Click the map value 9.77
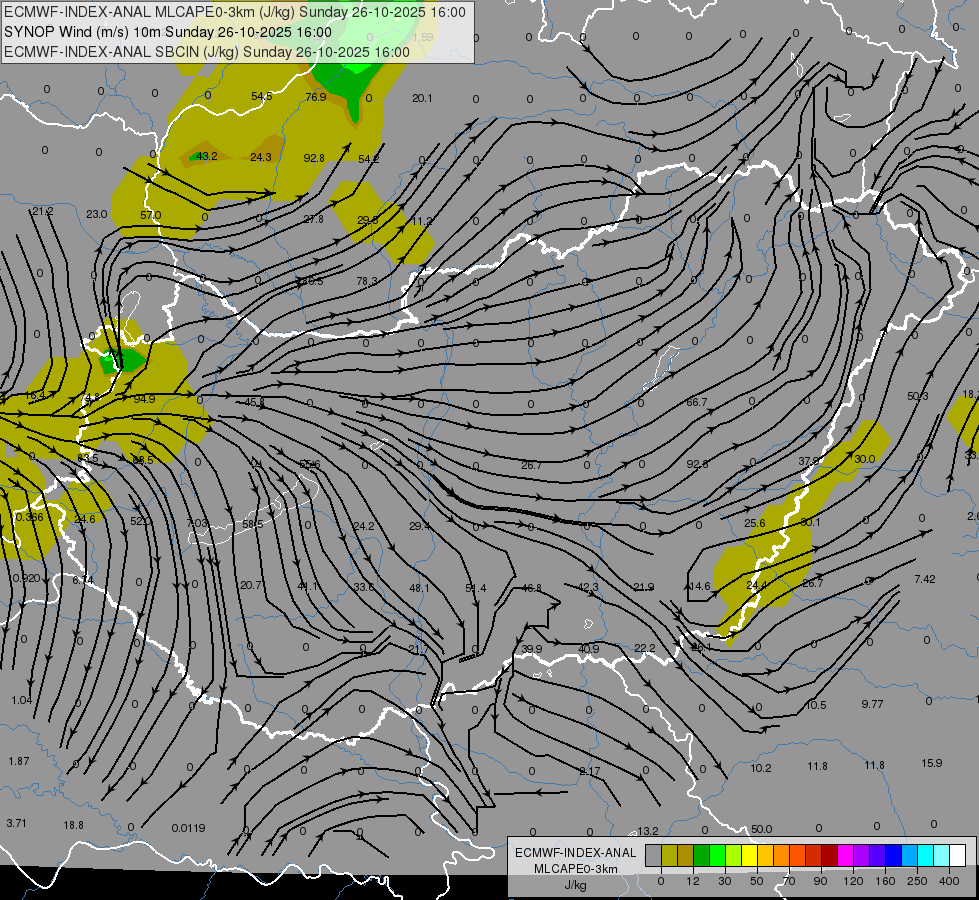The height and width of the screenshot is (900, 979). click(872, 704)
